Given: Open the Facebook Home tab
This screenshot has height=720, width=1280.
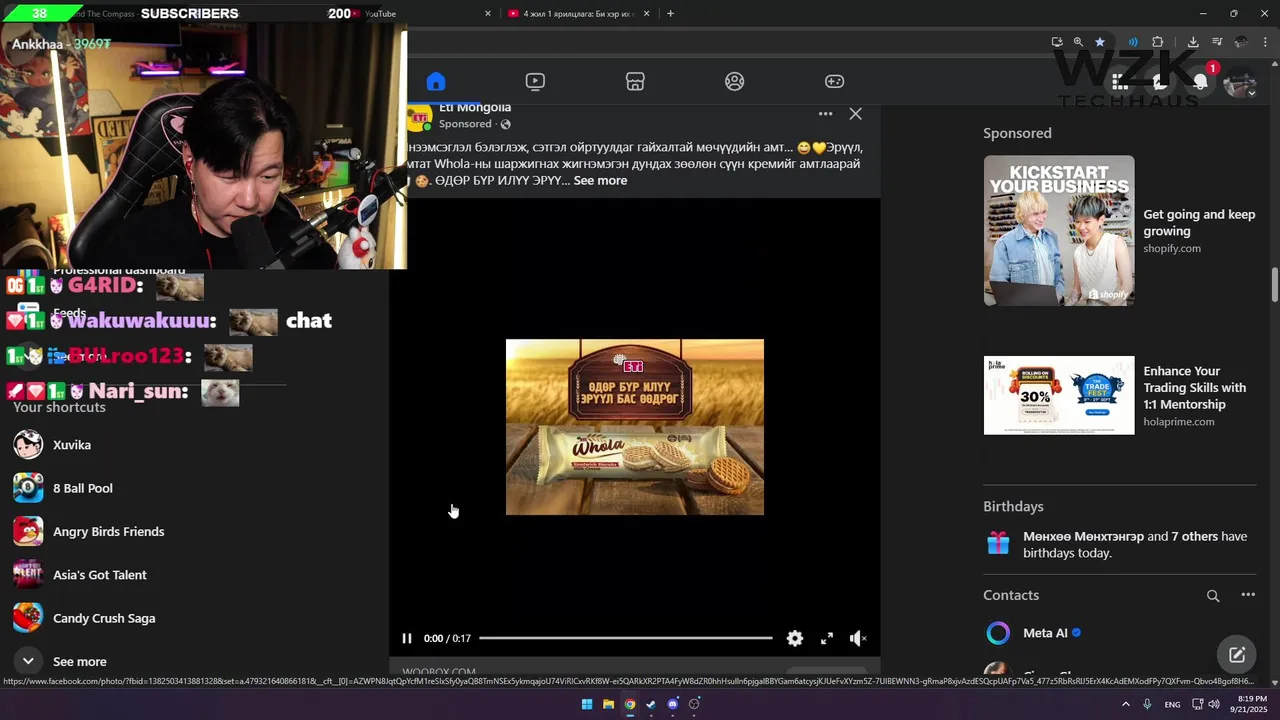Looking at the screenshot, I should [435, 82].
